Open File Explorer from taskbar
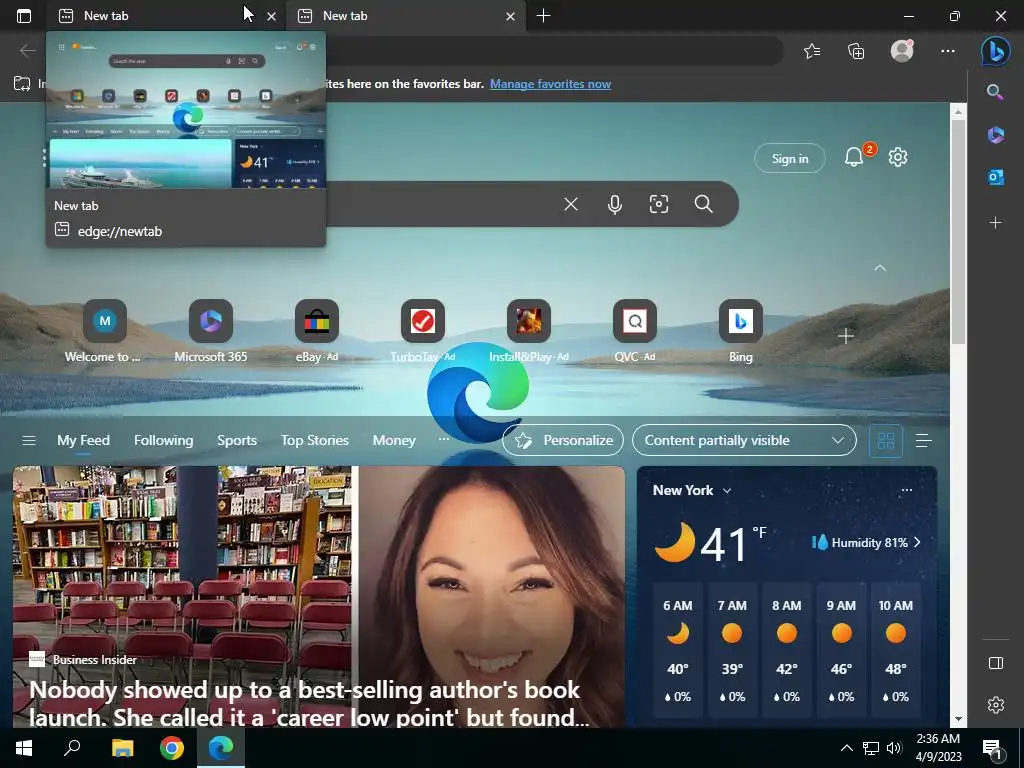The height and width of the screenshot is (768, 1024). tap(122, 748)
